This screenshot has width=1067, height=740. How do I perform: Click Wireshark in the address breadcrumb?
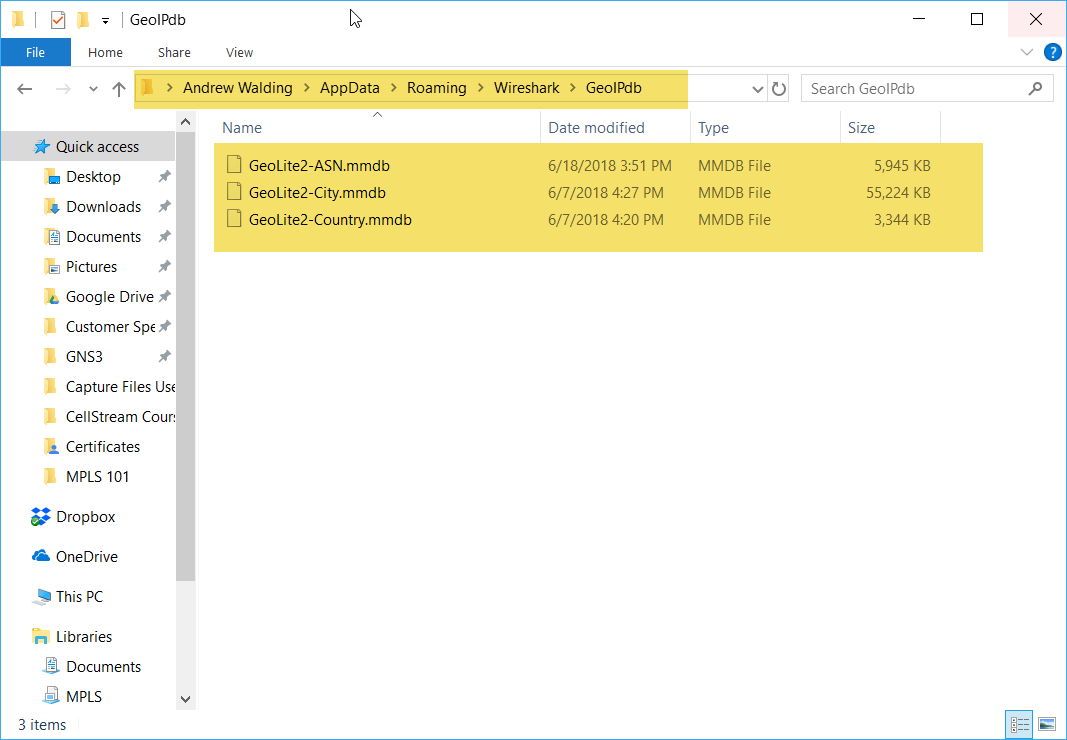point(525,88)
